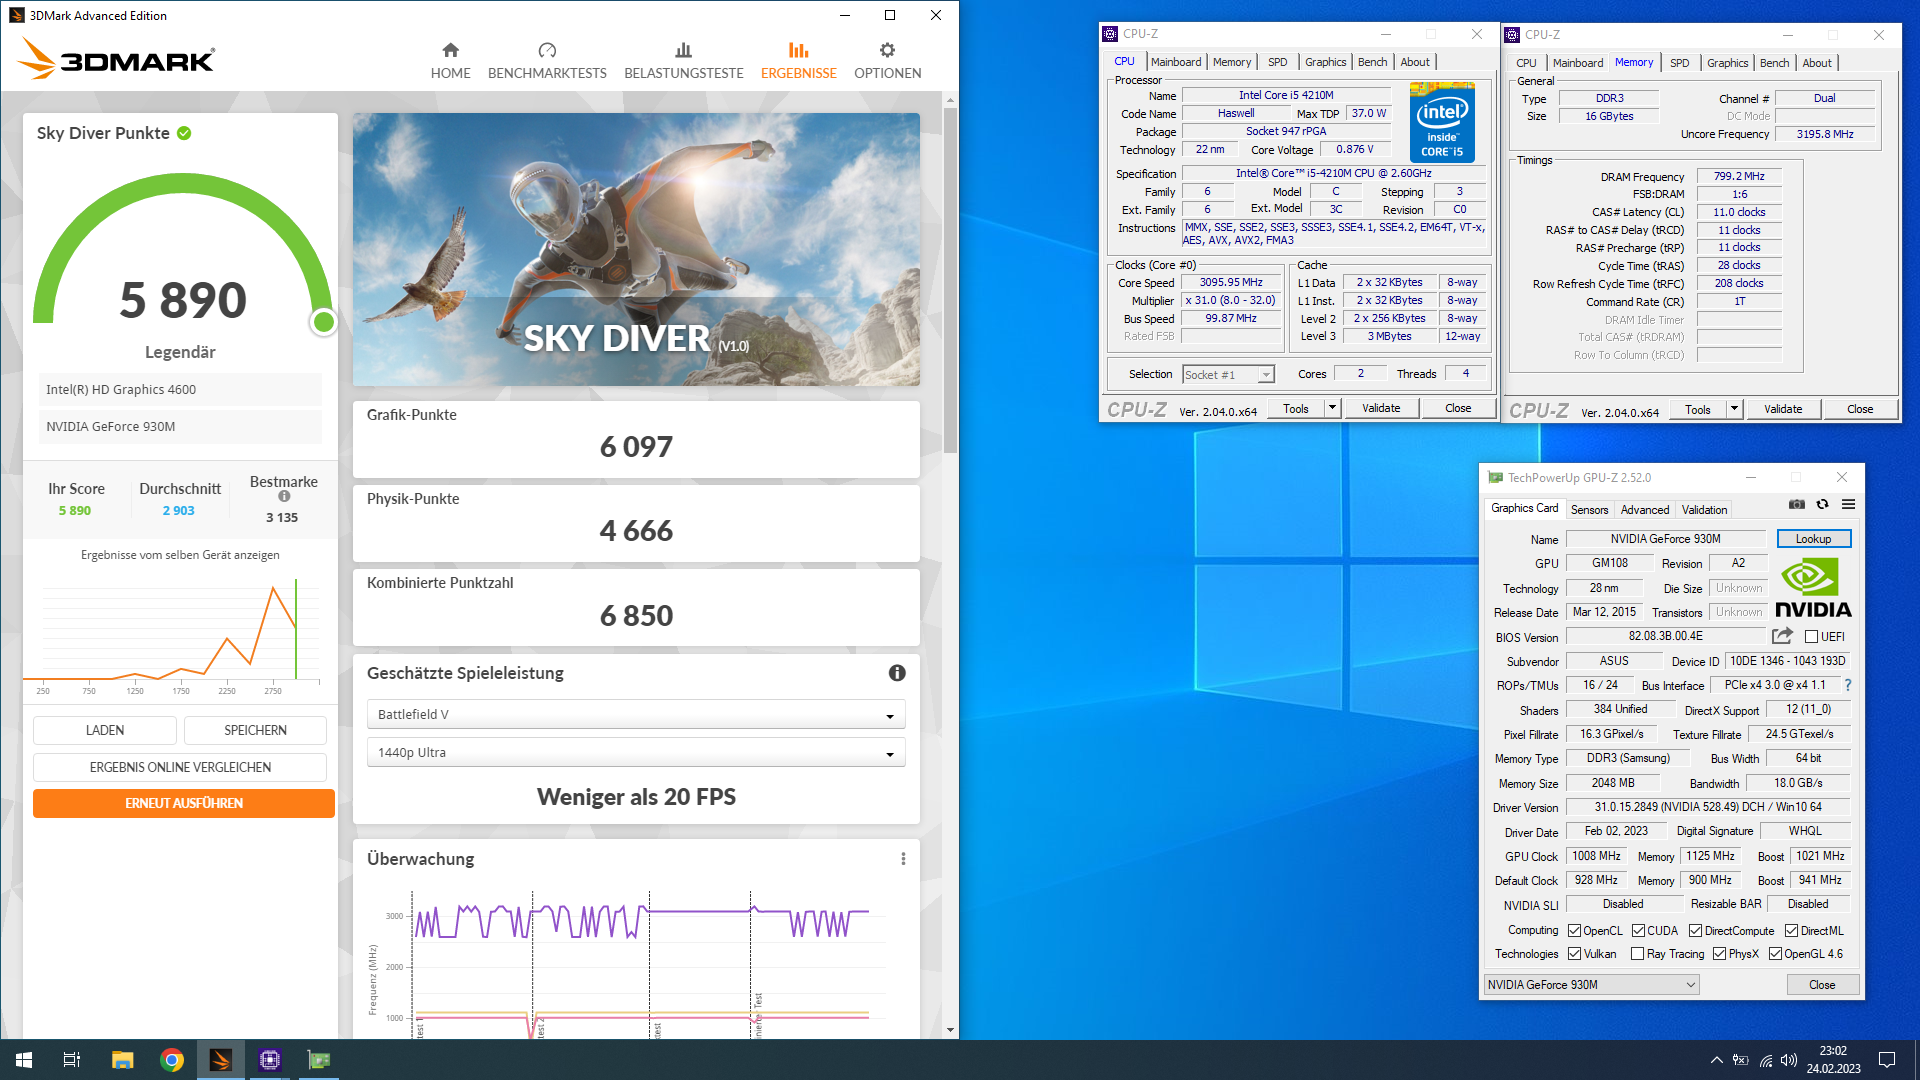Open the Battlefield V game dropdown
Screen dimensions: 1920x1080
coord(636,715)
